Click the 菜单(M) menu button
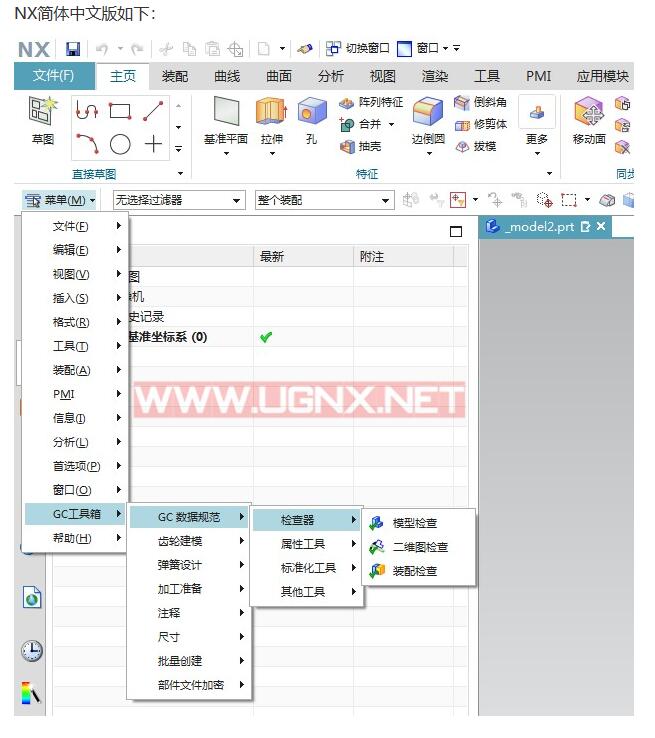 coord(60,200)
